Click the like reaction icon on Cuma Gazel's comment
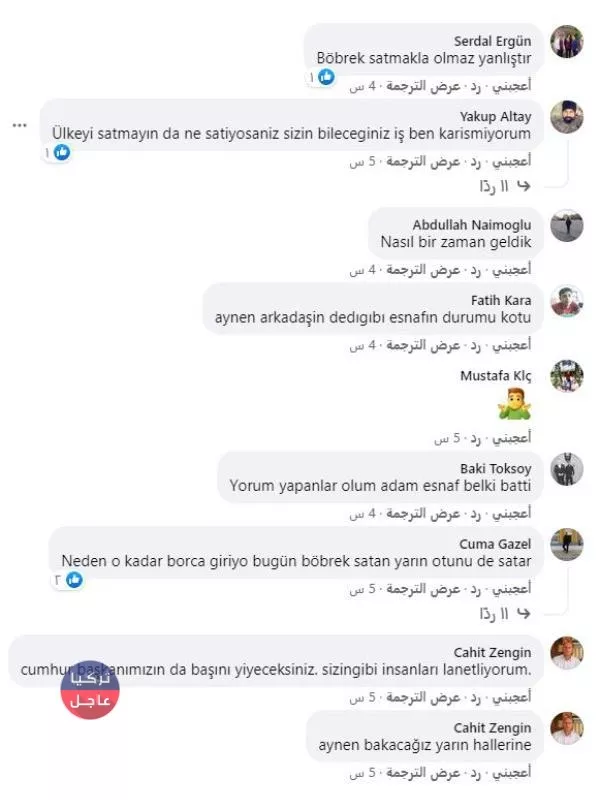 (74, 580)
